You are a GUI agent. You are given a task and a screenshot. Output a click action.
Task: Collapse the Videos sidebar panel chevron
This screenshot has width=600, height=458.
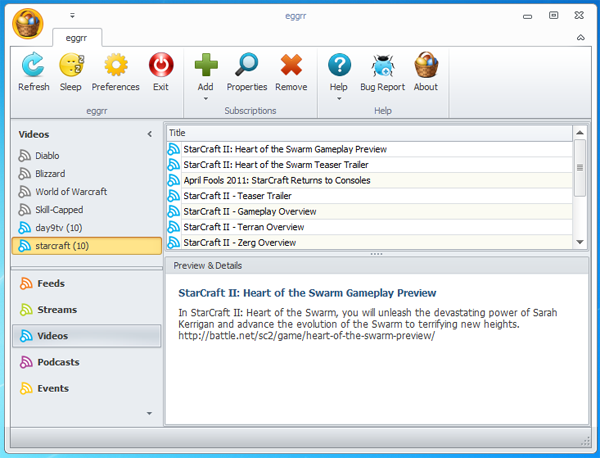tap(150, 134)
